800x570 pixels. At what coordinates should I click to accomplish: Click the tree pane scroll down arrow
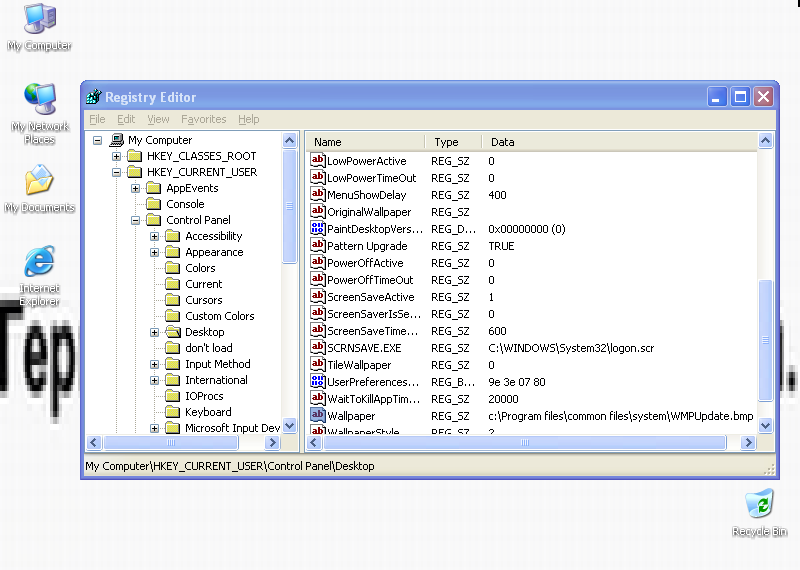[x=289, y=425]
